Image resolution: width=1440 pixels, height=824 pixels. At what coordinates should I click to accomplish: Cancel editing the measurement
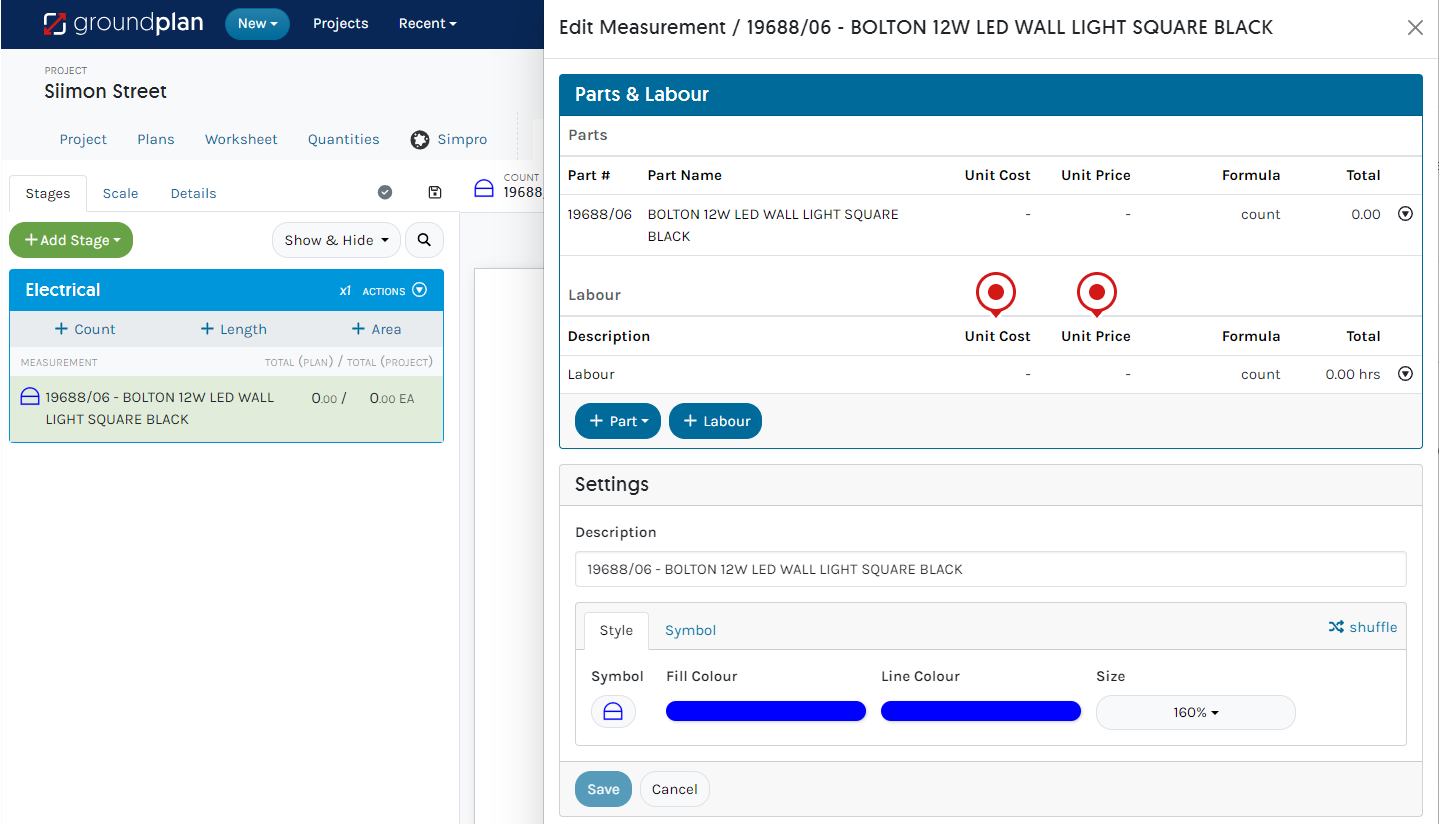pyautogui.click(x=675, y=789)
